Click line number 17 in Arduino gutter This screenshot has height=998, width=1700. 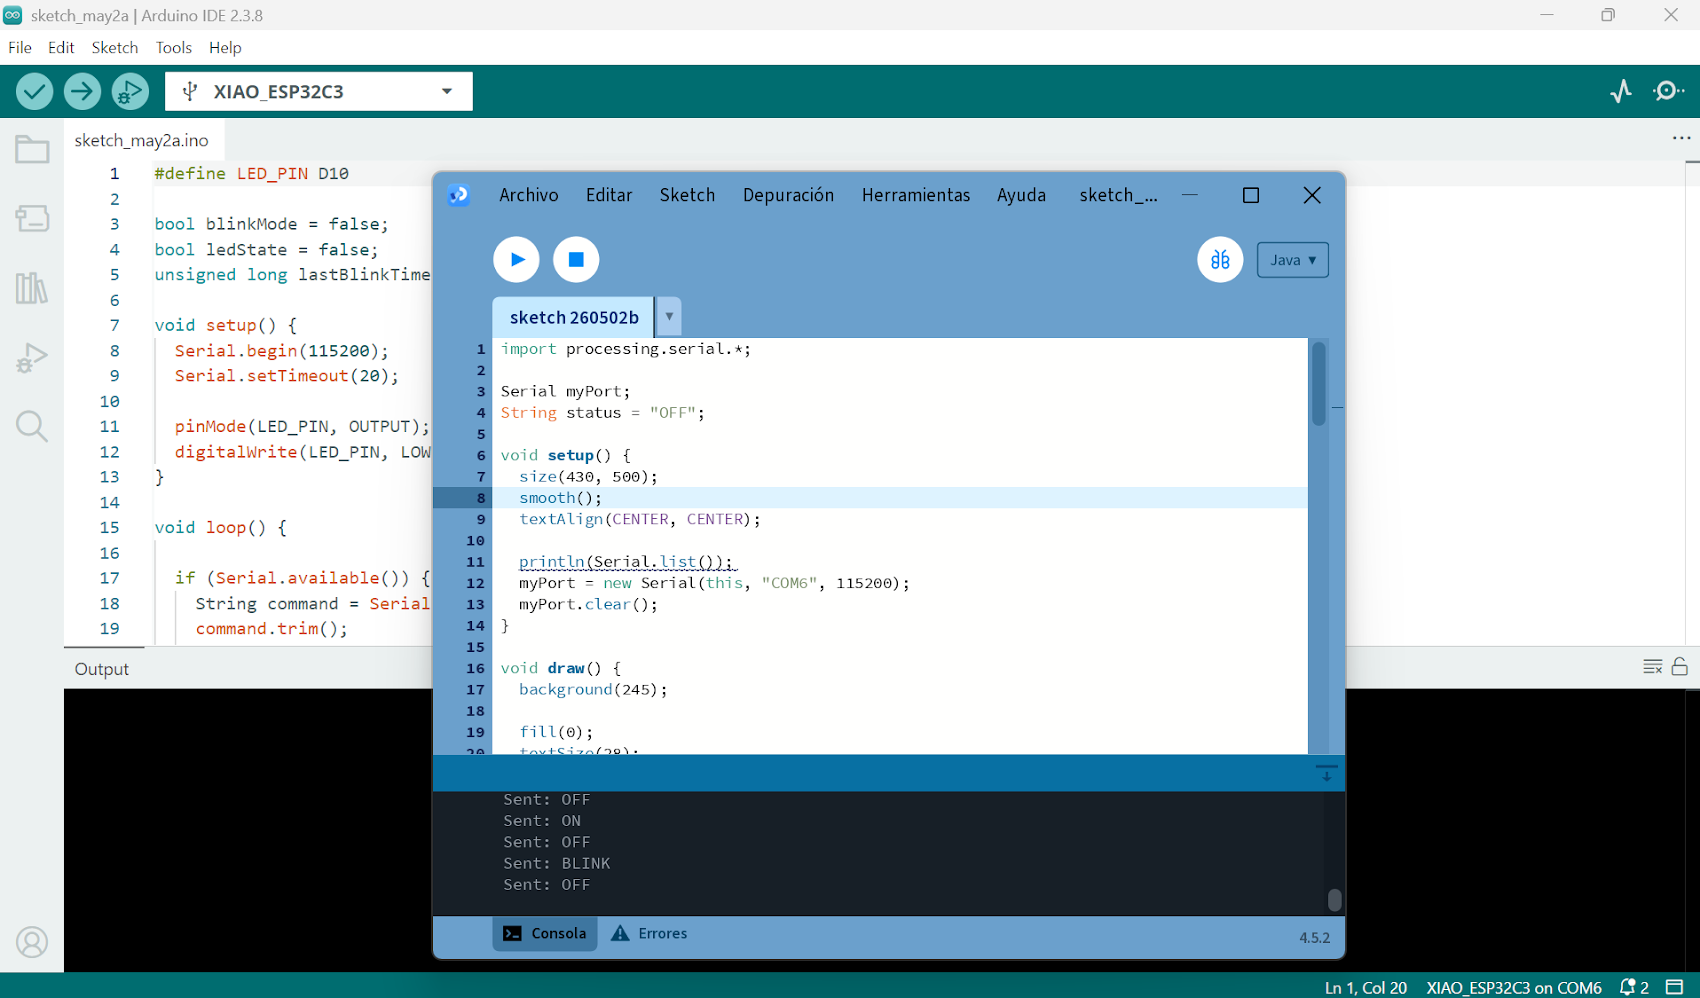(109, 578)
